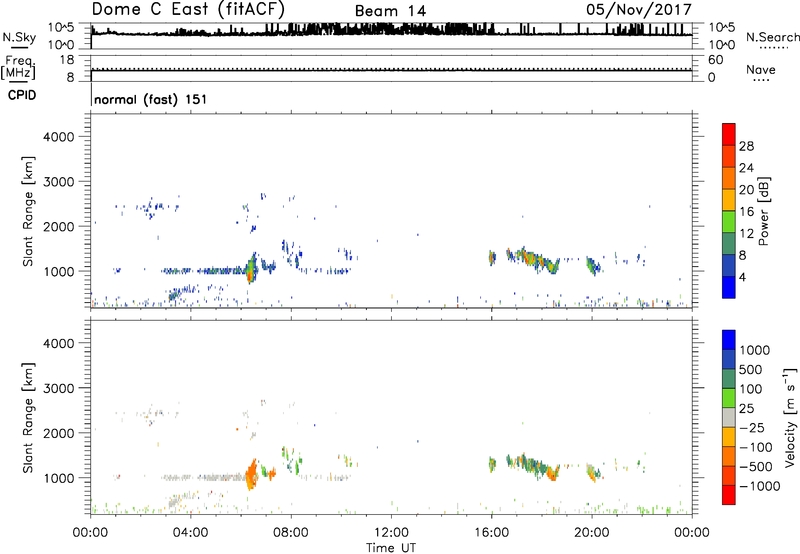This screenshot has width=800, height=554.
Task: Click the 28 dB tick on power colorbar
Action: pyautogui.click(x=746, y=146)
